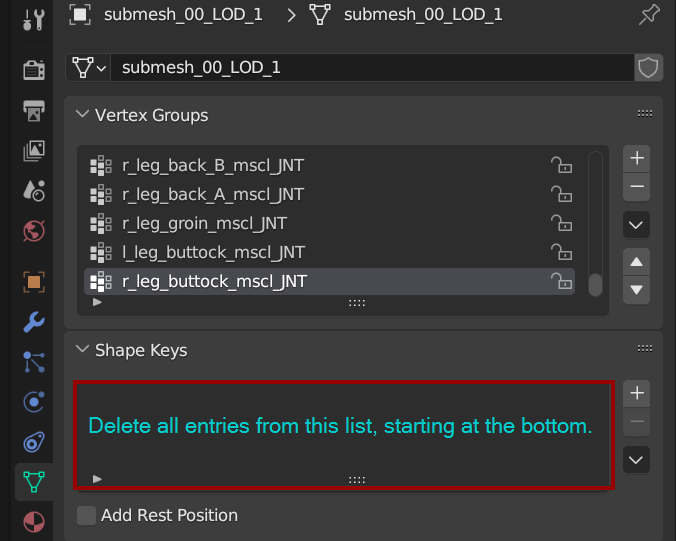The height and width of the screenshot is (541, 676).
Task: Open vertex group specials dropdown menu
Action: point(636,224)
